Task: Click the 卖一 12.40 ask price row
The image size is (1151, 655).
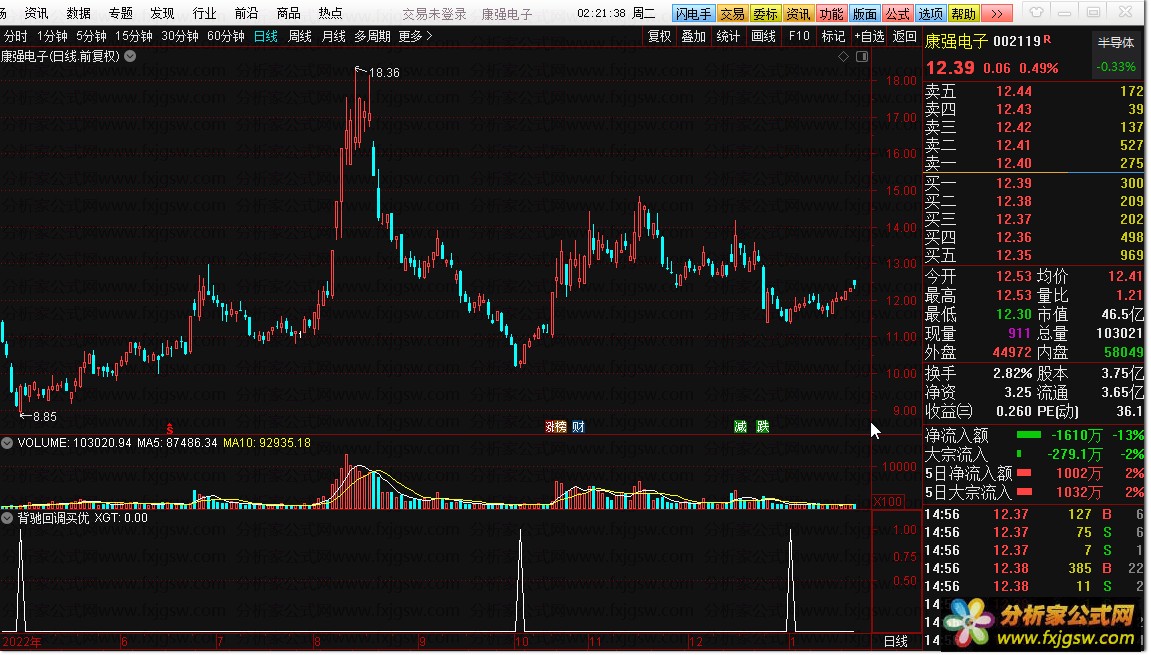Action: (x=1034, y=163)
